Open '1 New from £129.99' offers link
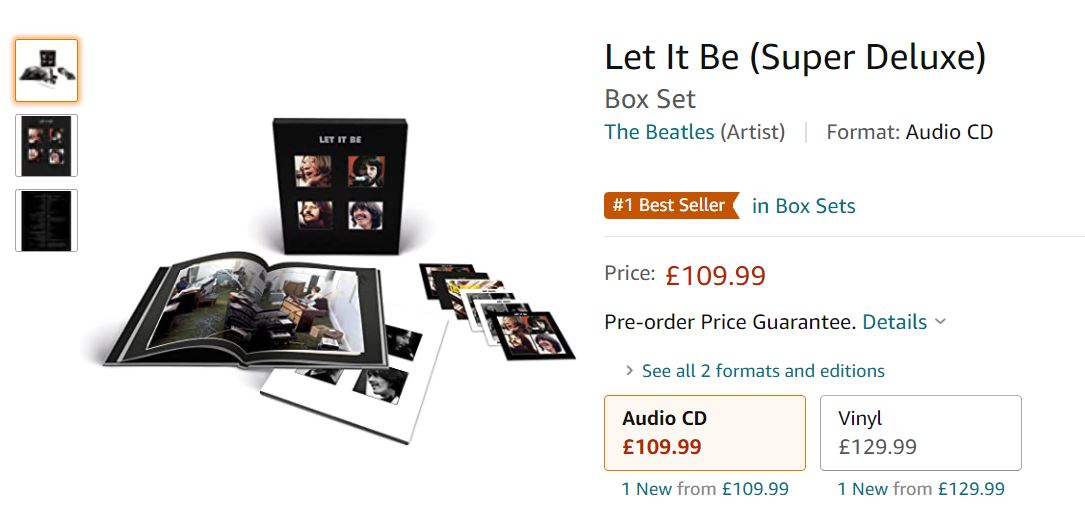This screenshot has width=1085, height=522. (x=921, y=489)
